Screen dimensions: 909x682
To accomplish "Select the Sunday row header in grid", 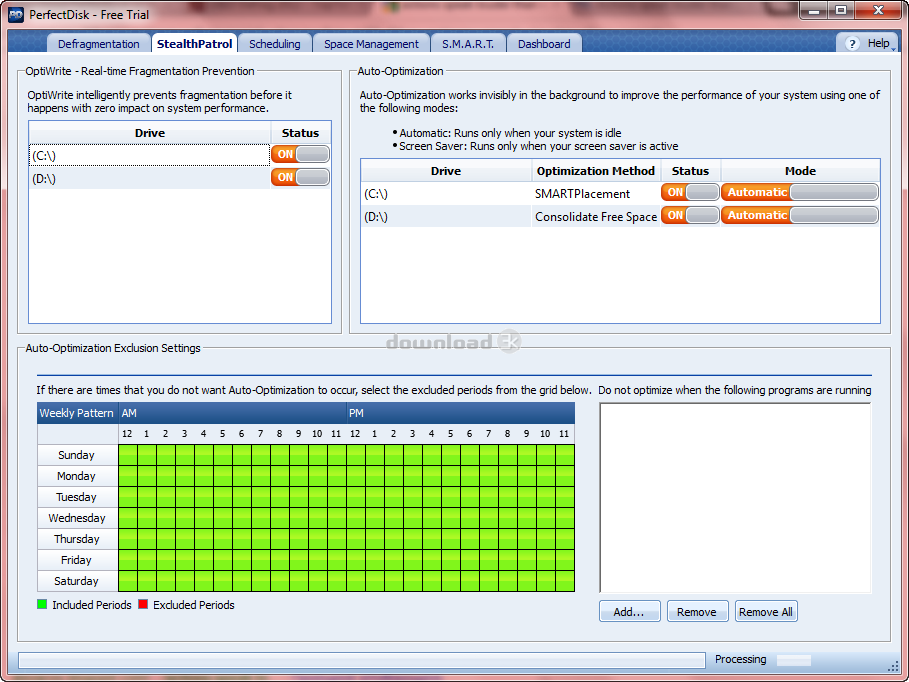I will [x=77, y=455].
